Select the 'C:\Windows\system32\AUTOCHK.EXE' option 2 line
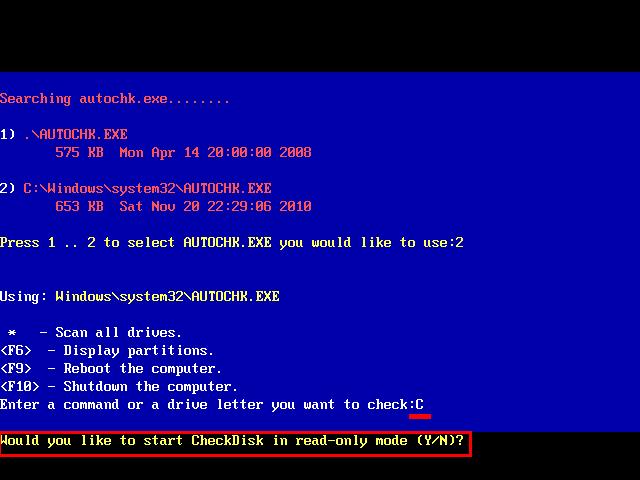 tap(136, 189)
